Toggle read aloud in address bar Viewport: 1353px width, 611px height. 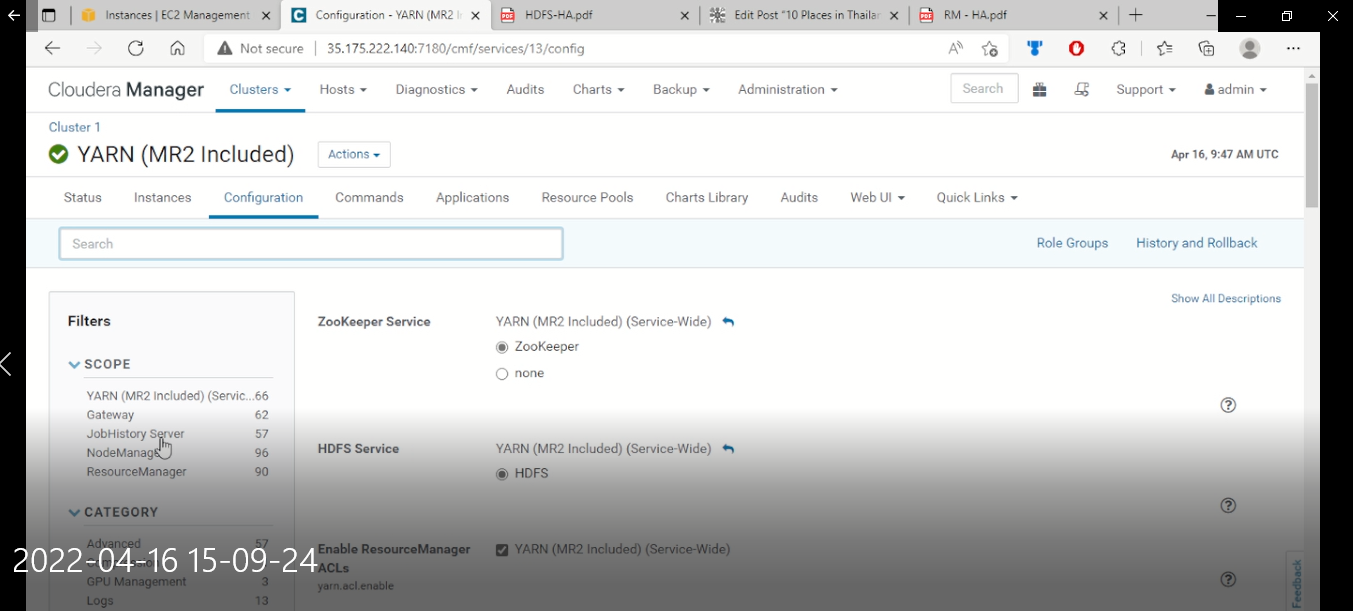[x=955, y=48]
